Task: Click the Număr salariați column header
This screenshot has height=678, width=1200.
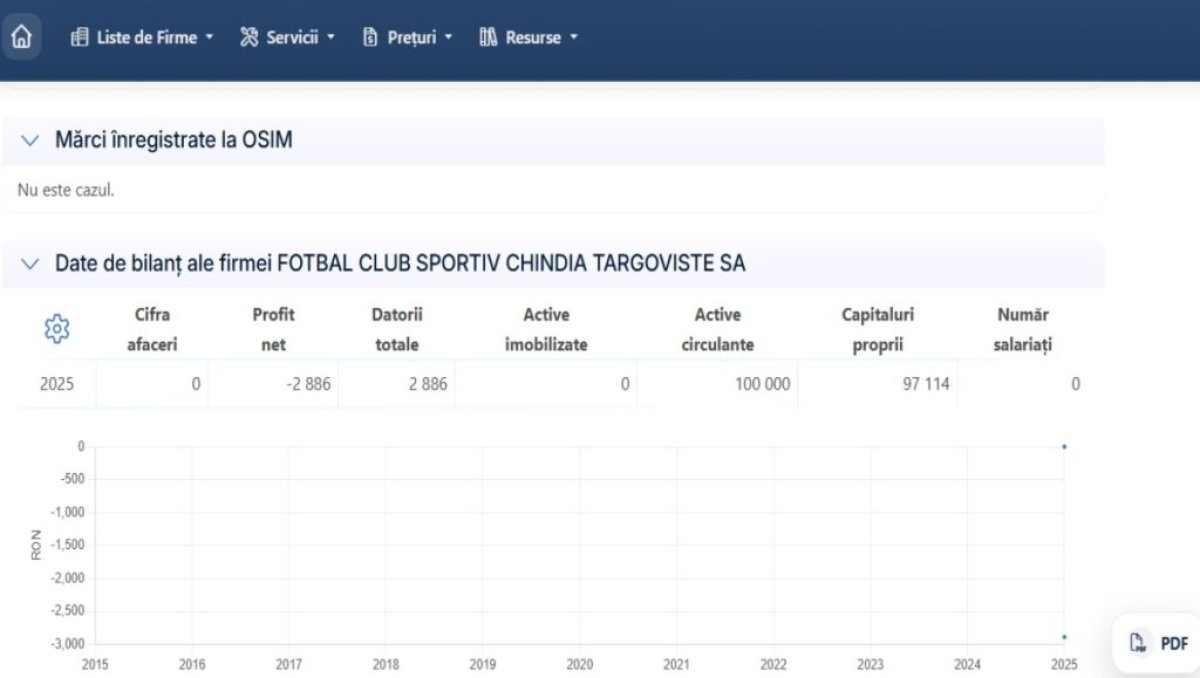Action: 1023,330
